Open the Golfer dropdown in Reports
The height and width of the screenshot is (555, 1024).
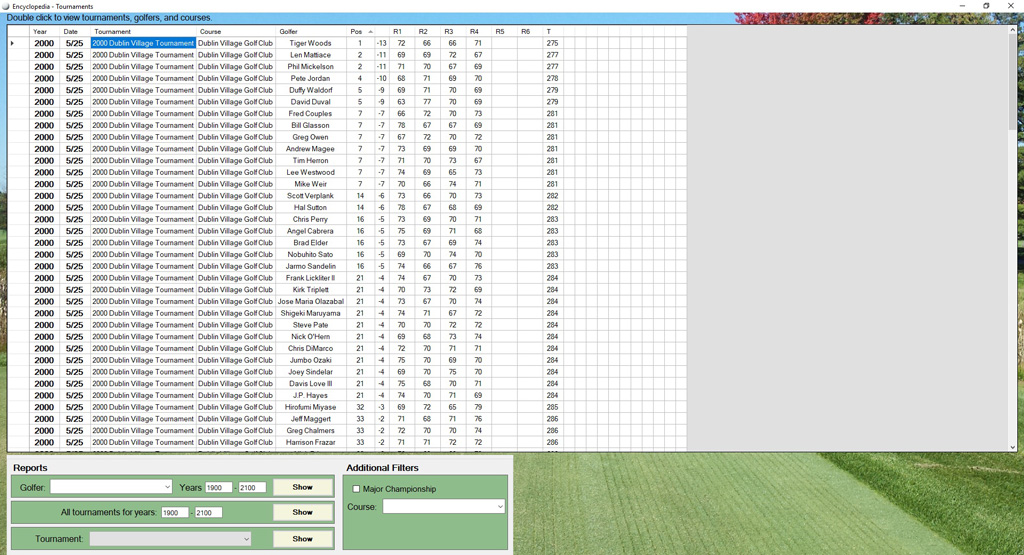pos(166,488)
